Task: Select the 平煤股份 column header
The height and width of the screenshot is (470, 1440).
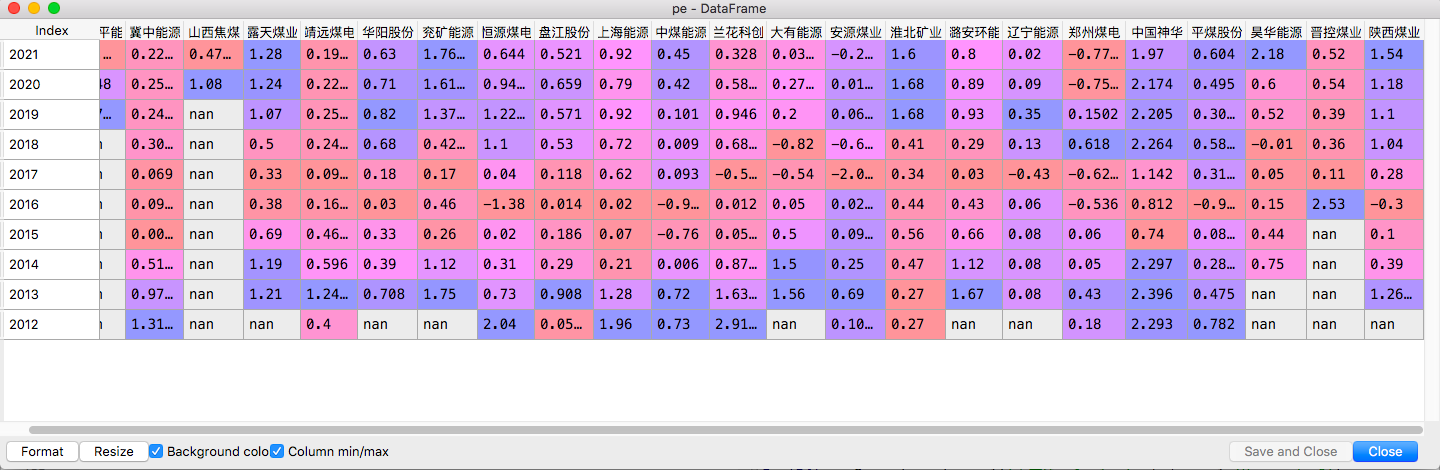Action: pos(1217,32)
